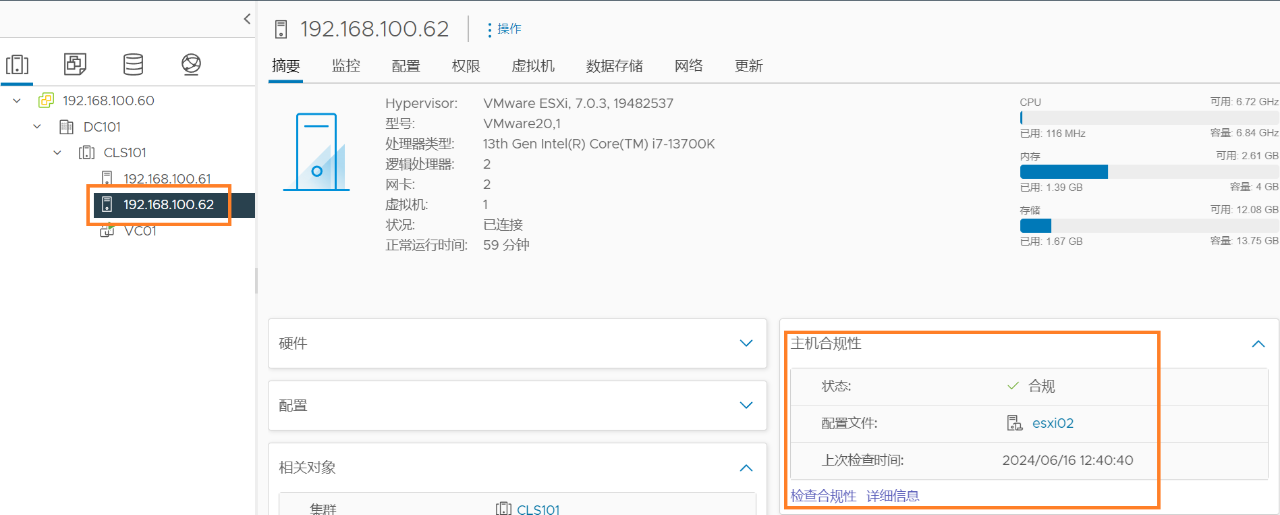Click the three-dot icon beside 操作

coord(489,30)
